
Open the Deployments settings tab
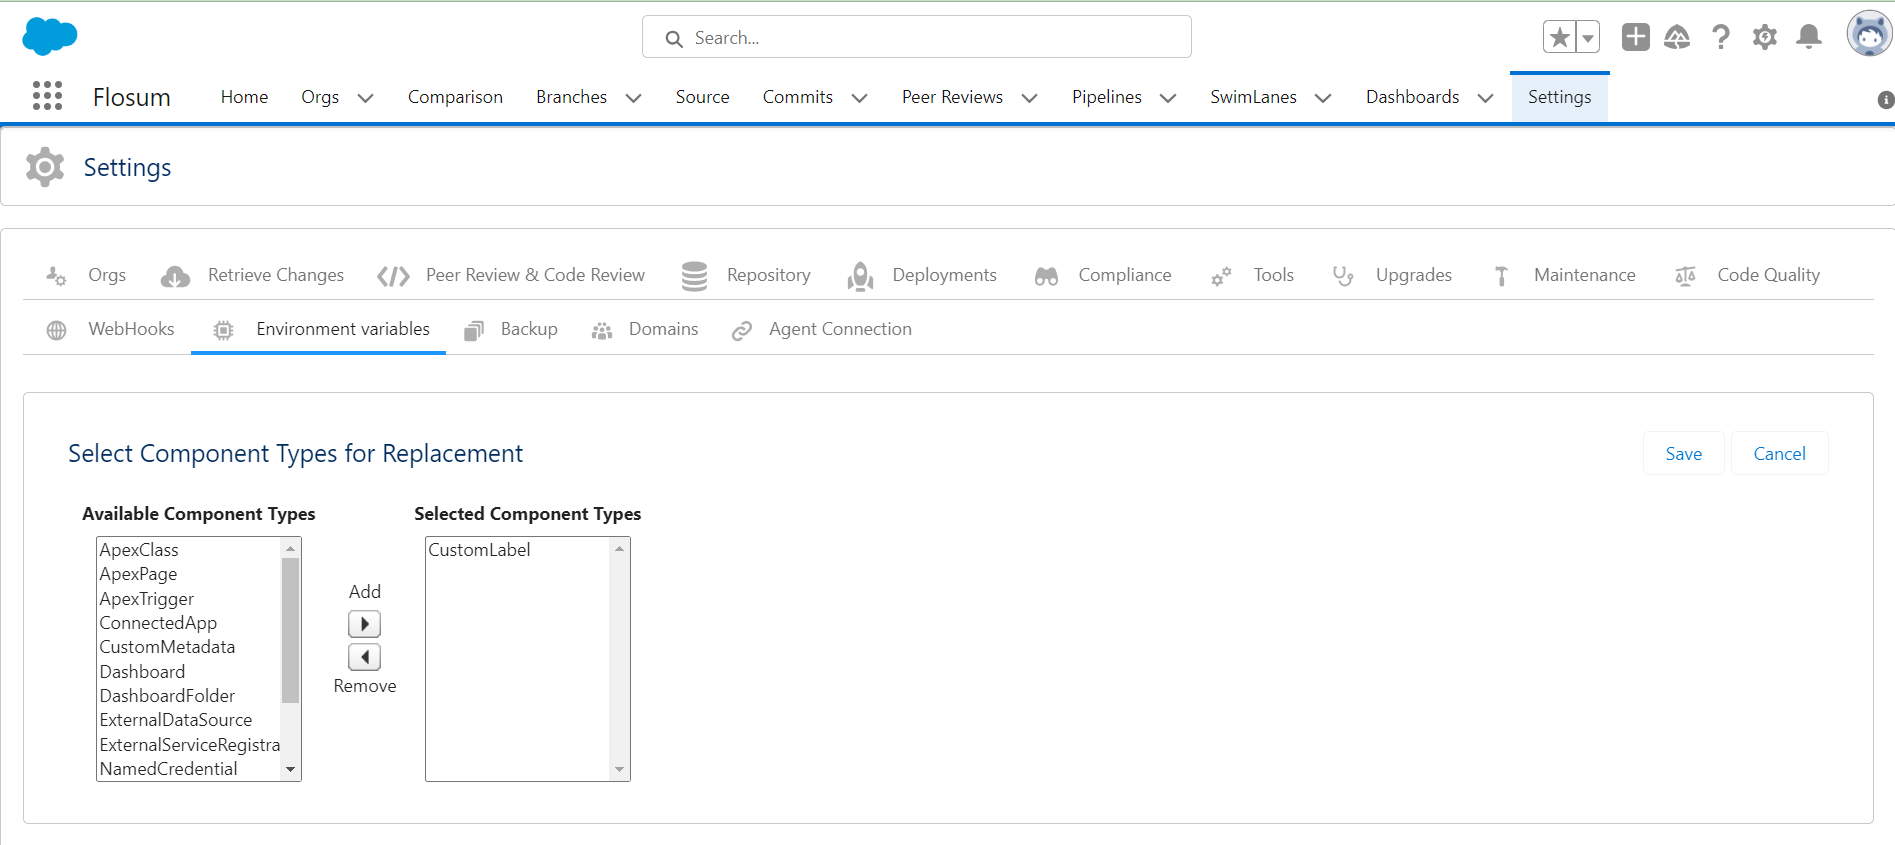pyautogui.click(x=921, y=275)
